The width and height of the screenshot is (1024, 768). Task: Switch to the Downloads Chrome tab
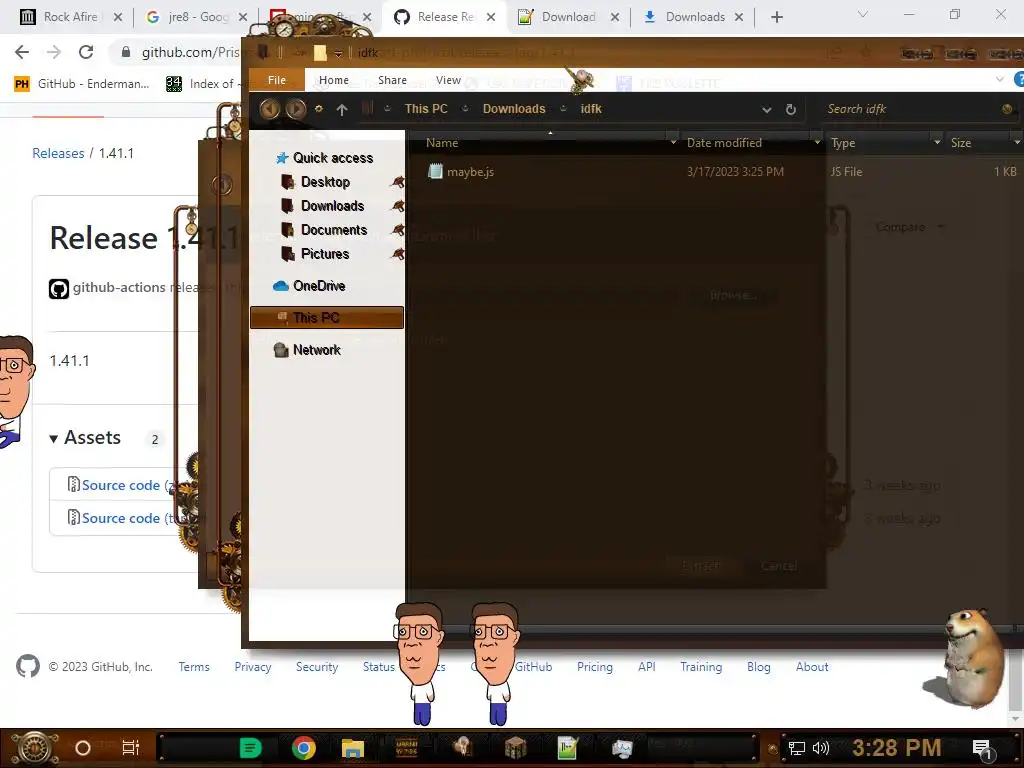click(695, 17)
